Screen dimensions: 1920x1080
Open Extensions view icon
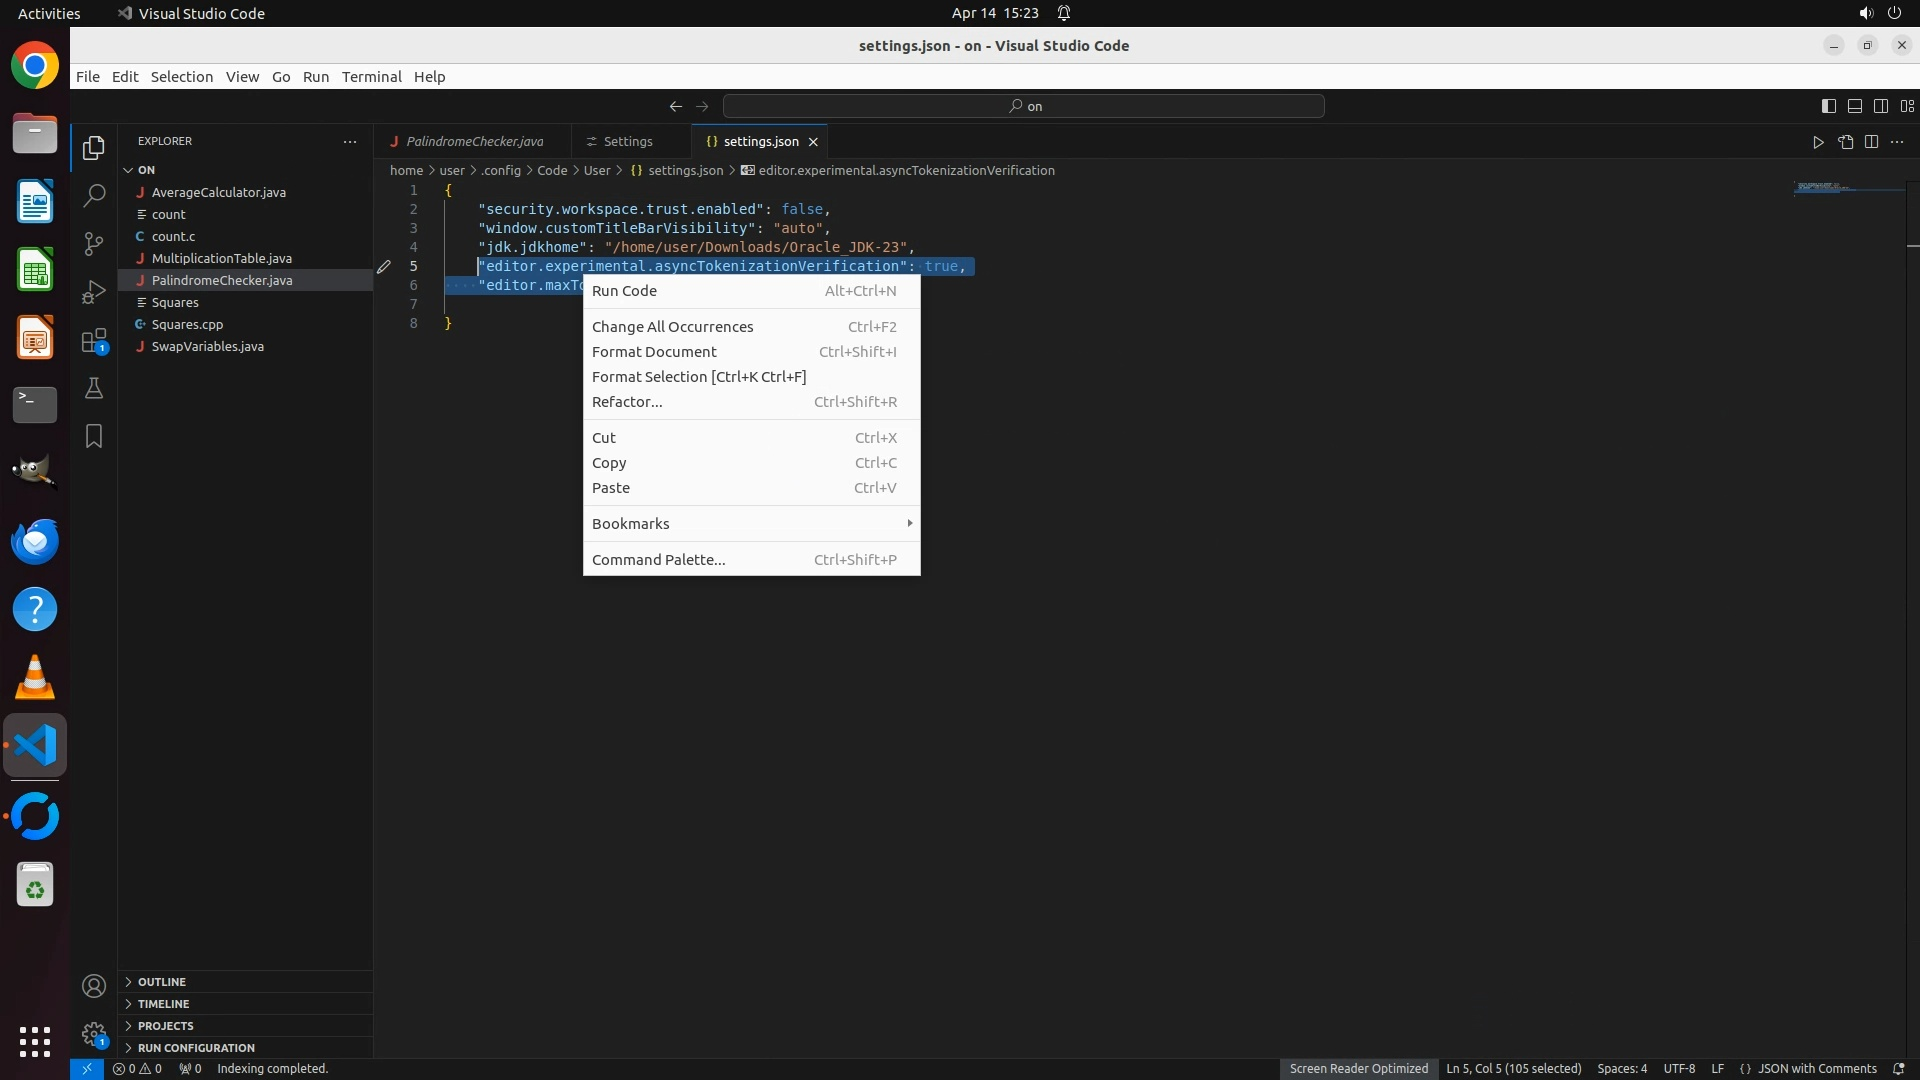point(94,341)
